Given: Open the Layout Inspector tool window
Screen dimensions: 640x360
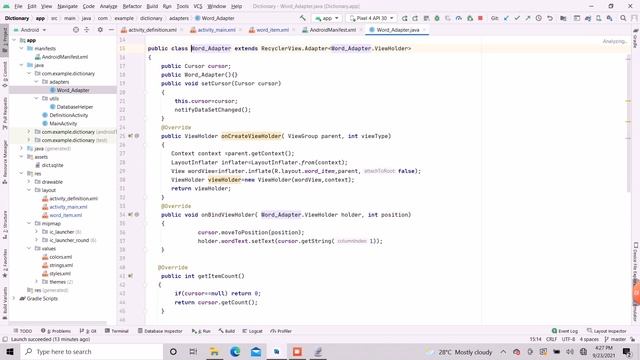Looking at the screenshot, I should click(x=607, y=331).
